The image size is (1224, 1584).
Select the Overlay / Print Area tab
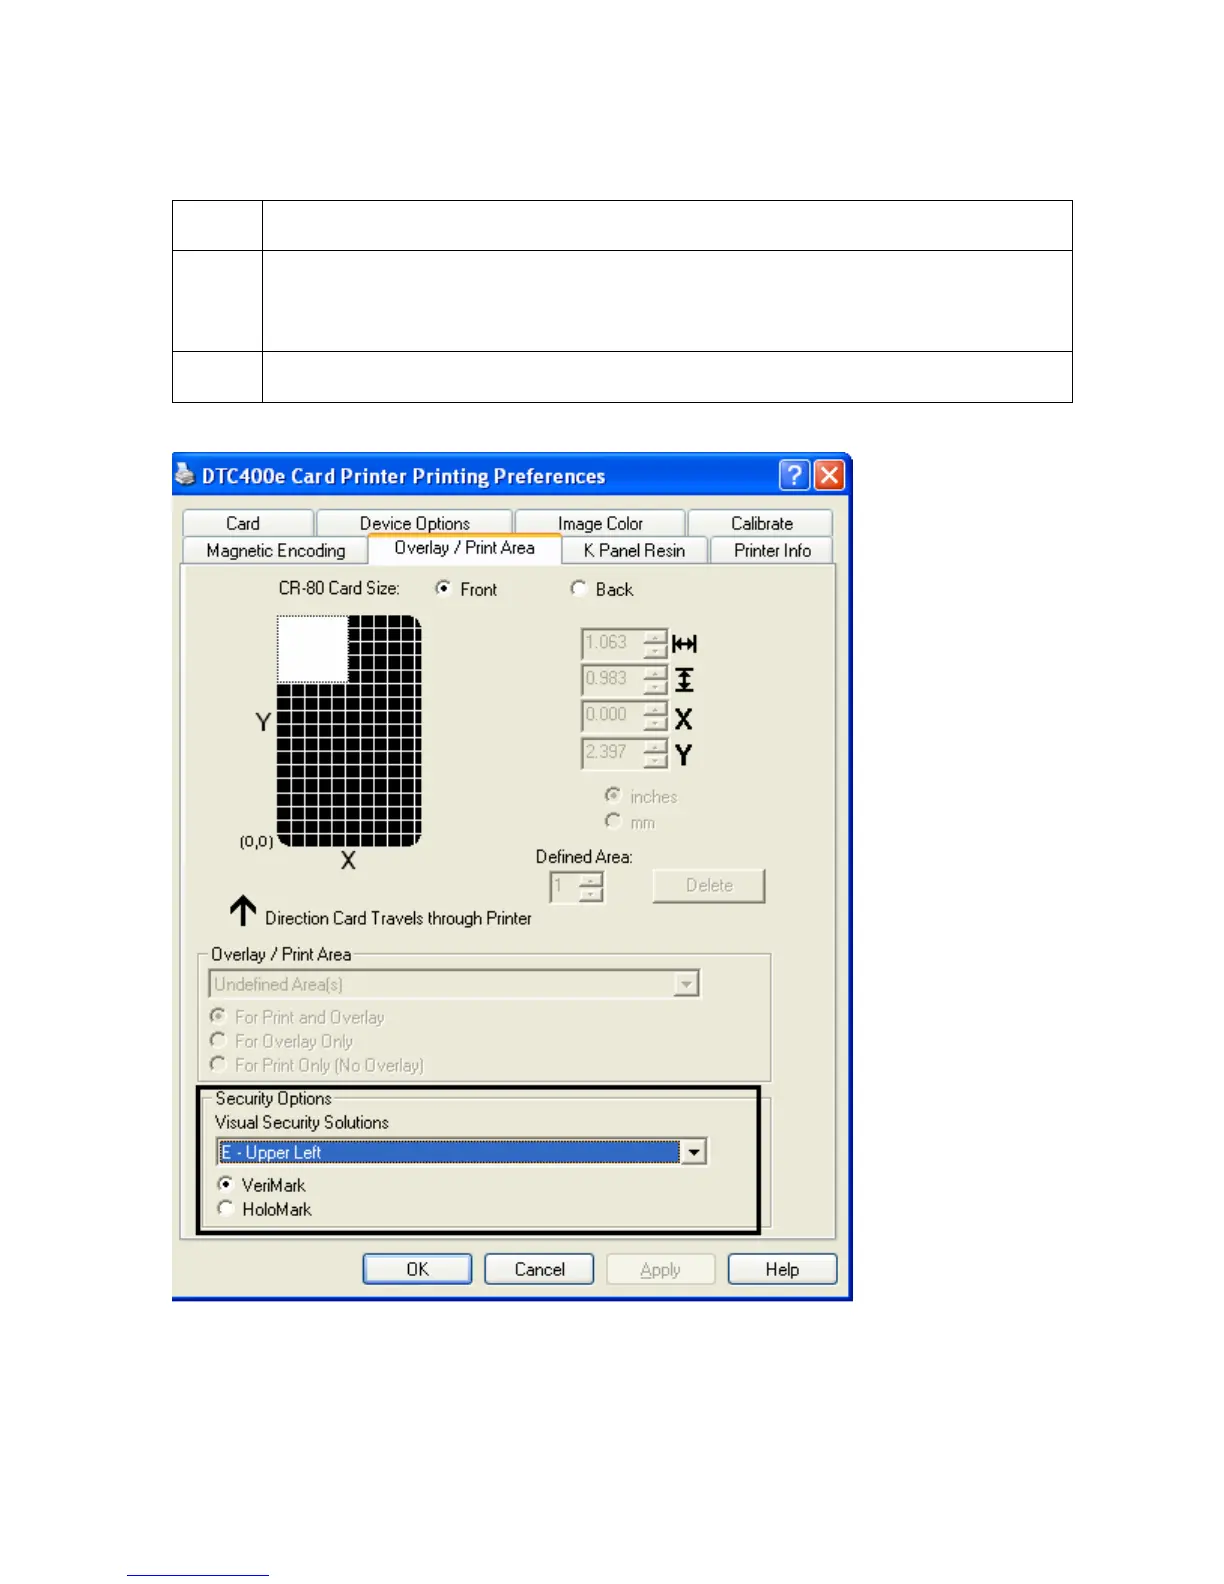pos(464,548)
